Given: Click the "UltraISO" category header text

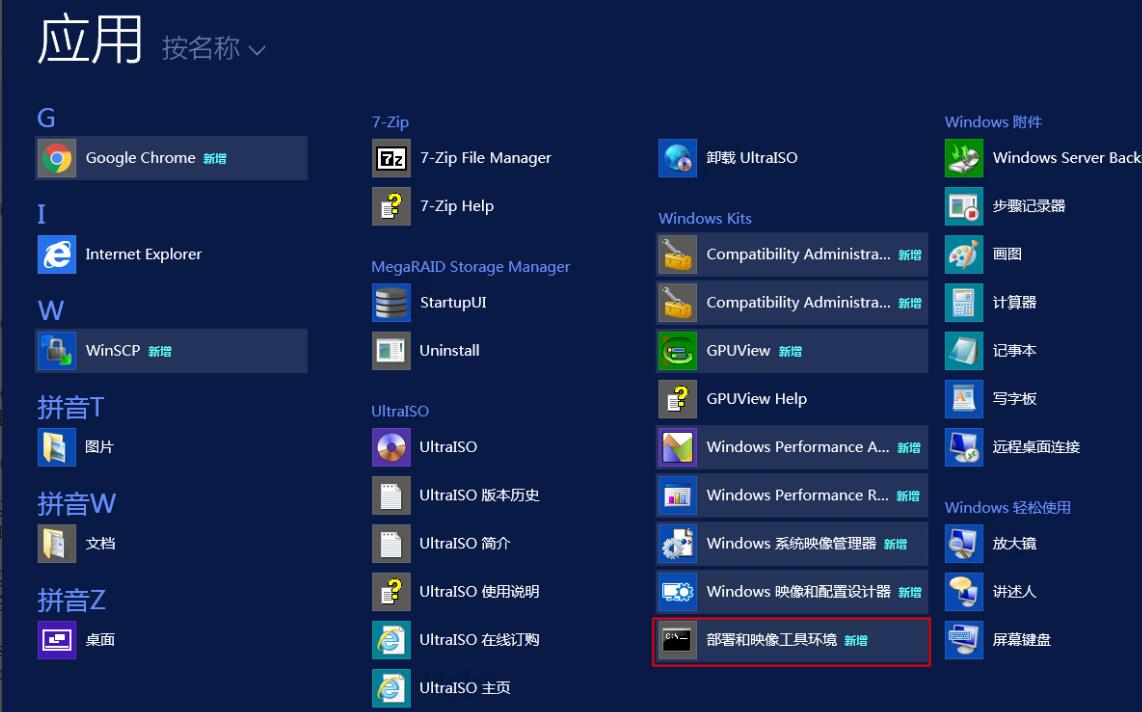Looking at the screenshot, I should click(400, 411).
